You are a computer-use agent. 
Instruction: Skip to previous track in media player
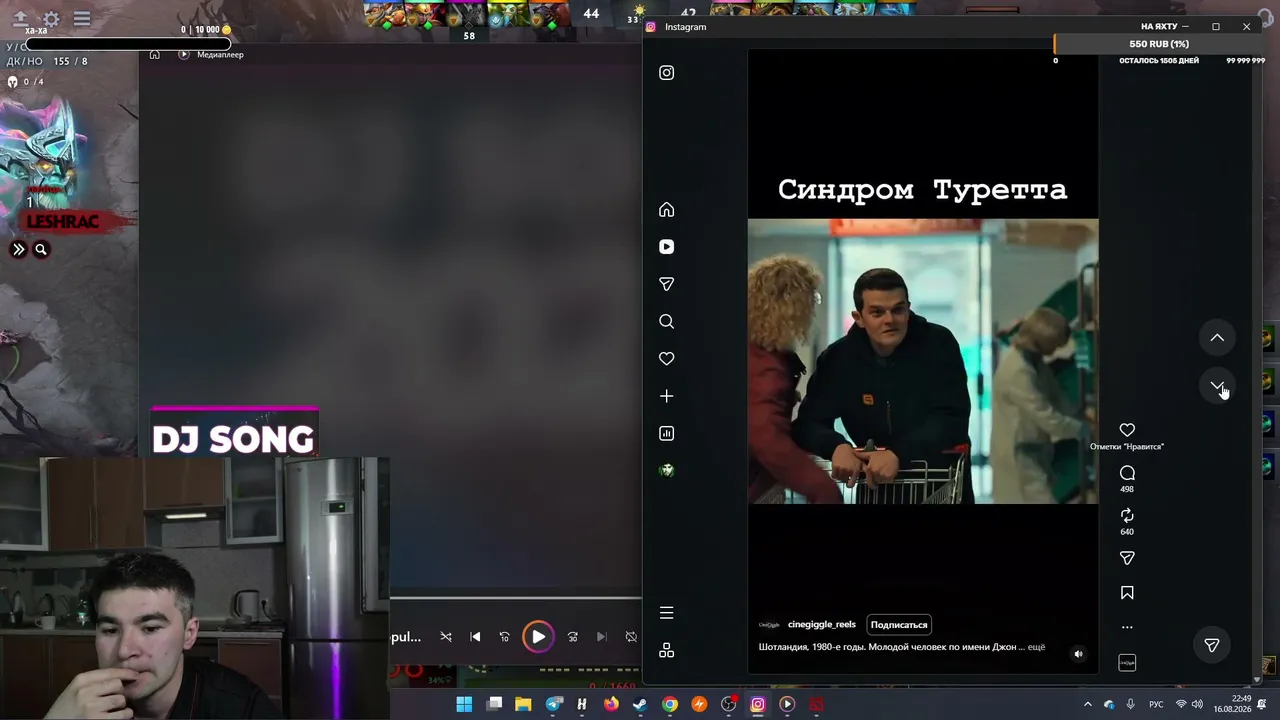coord(475,637)
